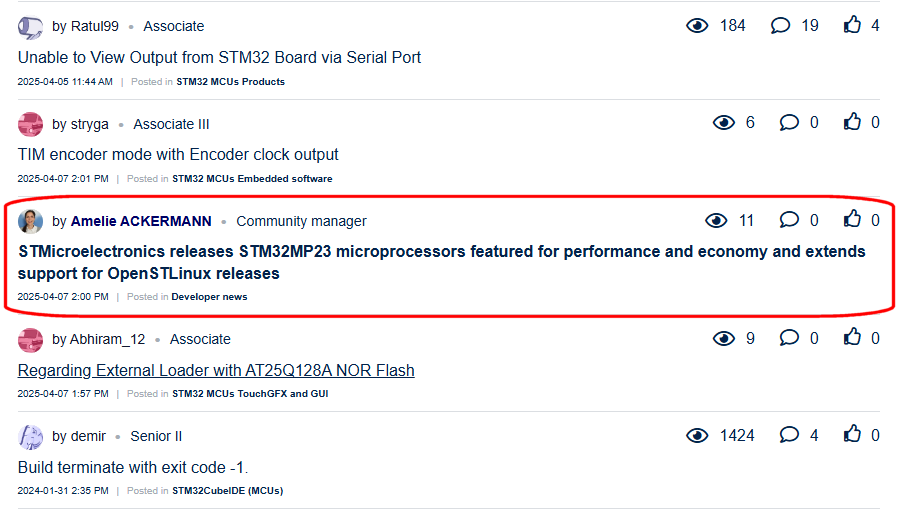The width and height of the screenshot is (906, 517).
Task: Open Amelie ACKERMANN's avatar photo
Action: tap(30, 221)
